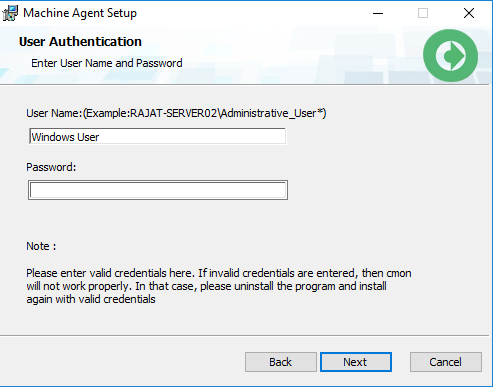This screenshot has height=390, width=494.
Task: Click the greyed-out maximize button
Action: pyautogui.click(x=423, y=13)
